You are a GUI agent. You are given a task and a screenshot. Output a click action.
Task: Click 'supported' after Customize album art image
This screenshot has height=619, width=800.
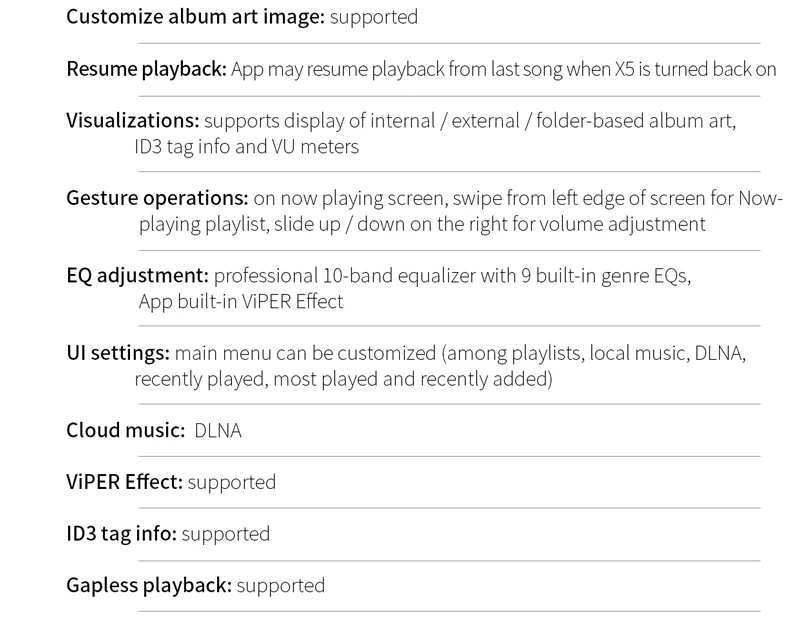point(374,17)
